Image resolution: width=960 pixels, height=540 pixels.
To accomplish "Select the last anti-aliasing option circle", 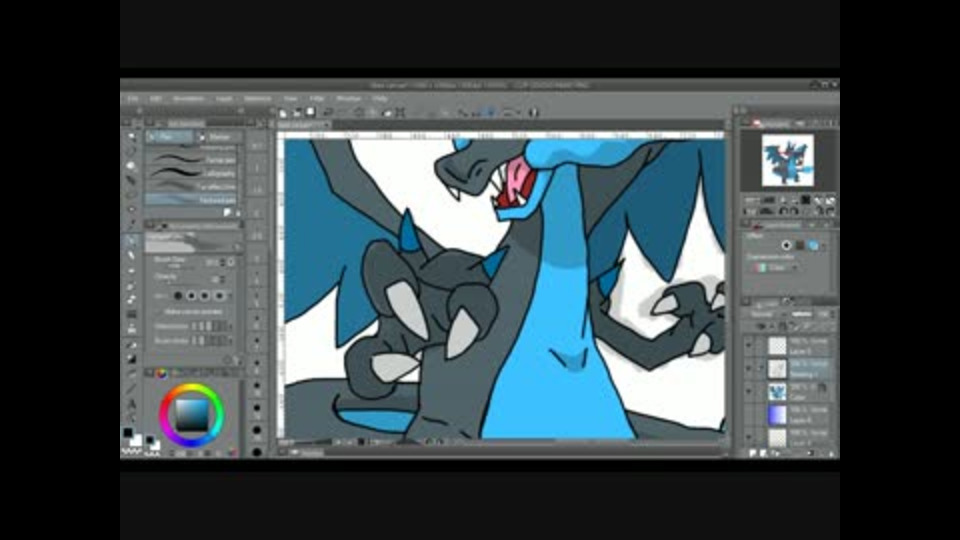I will (x=220, y=296).
